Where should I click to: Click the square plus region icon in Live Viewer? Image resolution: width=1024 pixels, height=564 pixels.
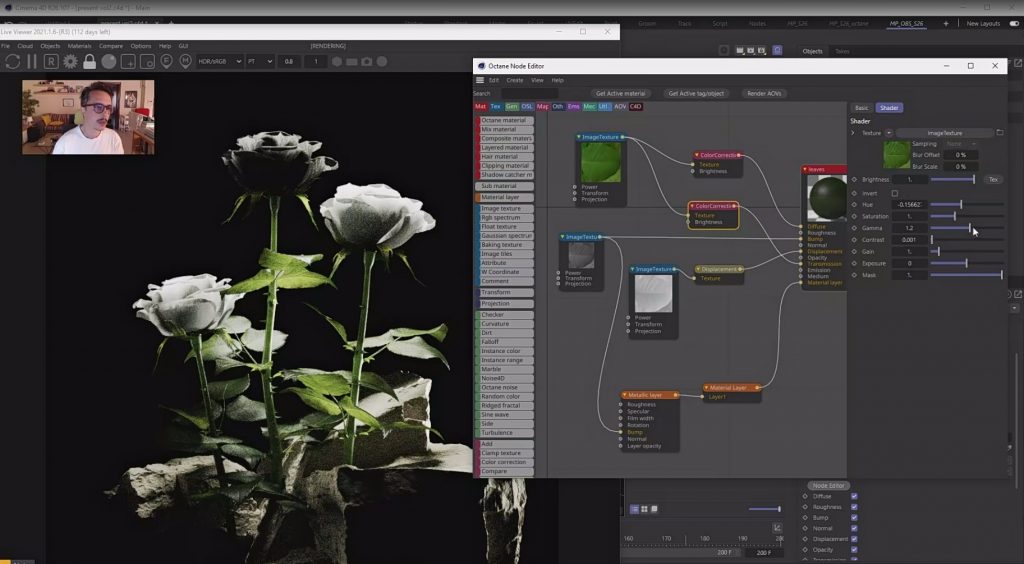pyautogui.click(x=128, y=61)
